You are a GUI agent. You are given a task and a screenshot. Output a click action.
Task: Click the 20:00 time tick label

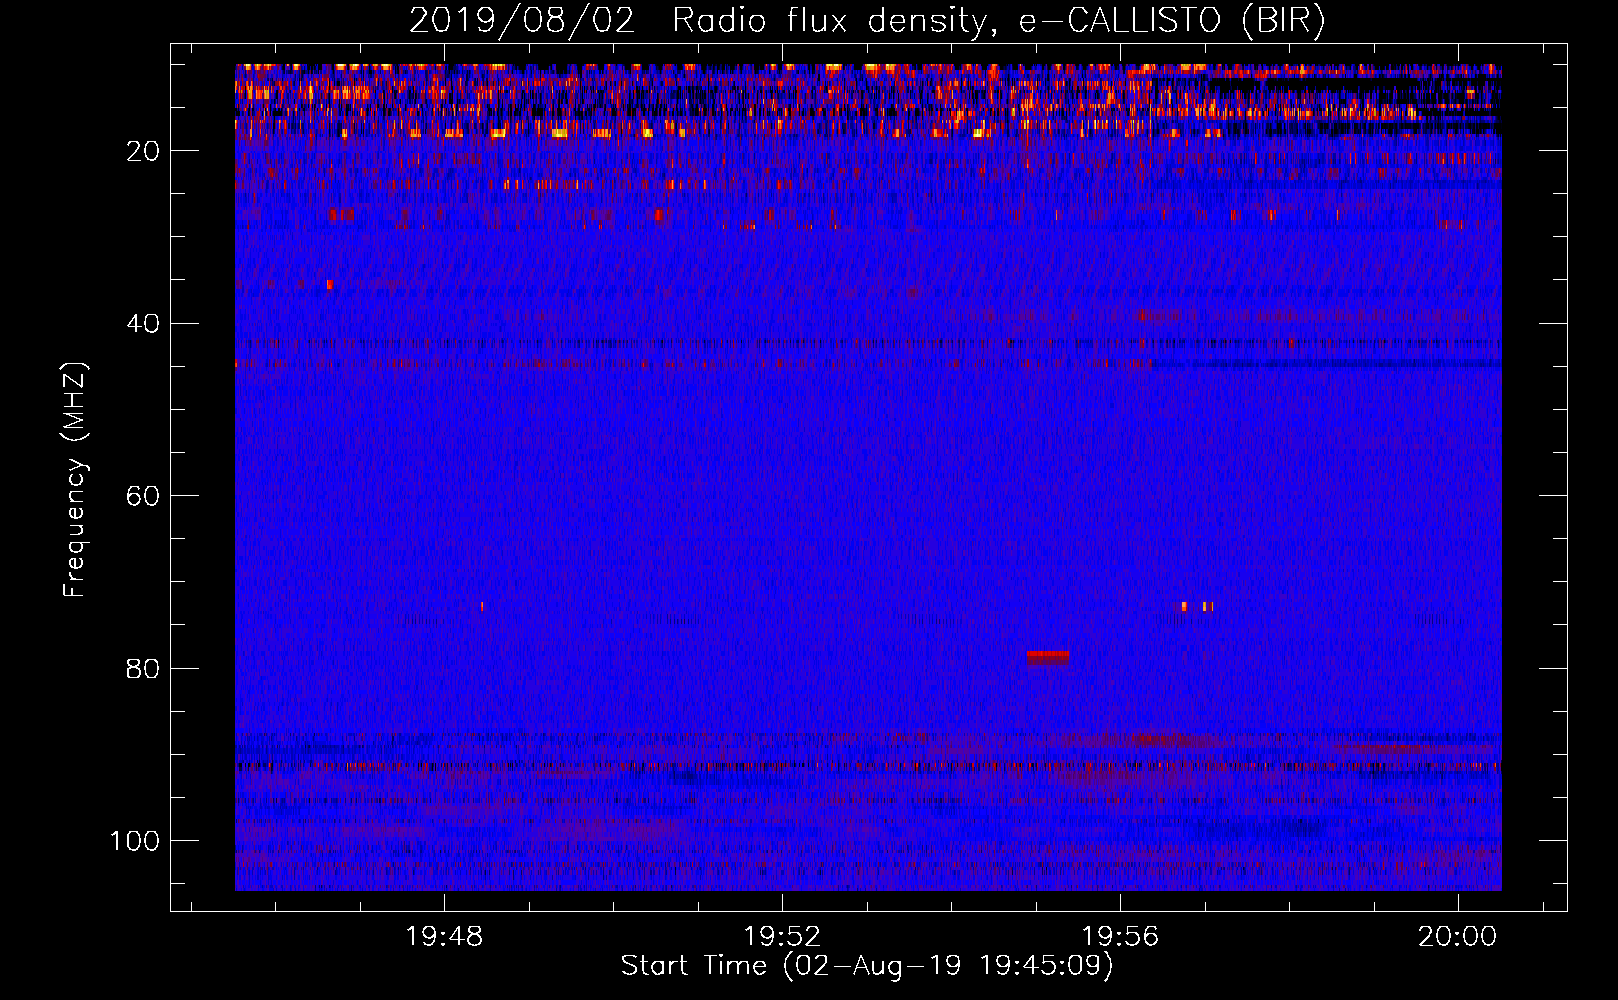(1458, 937)
